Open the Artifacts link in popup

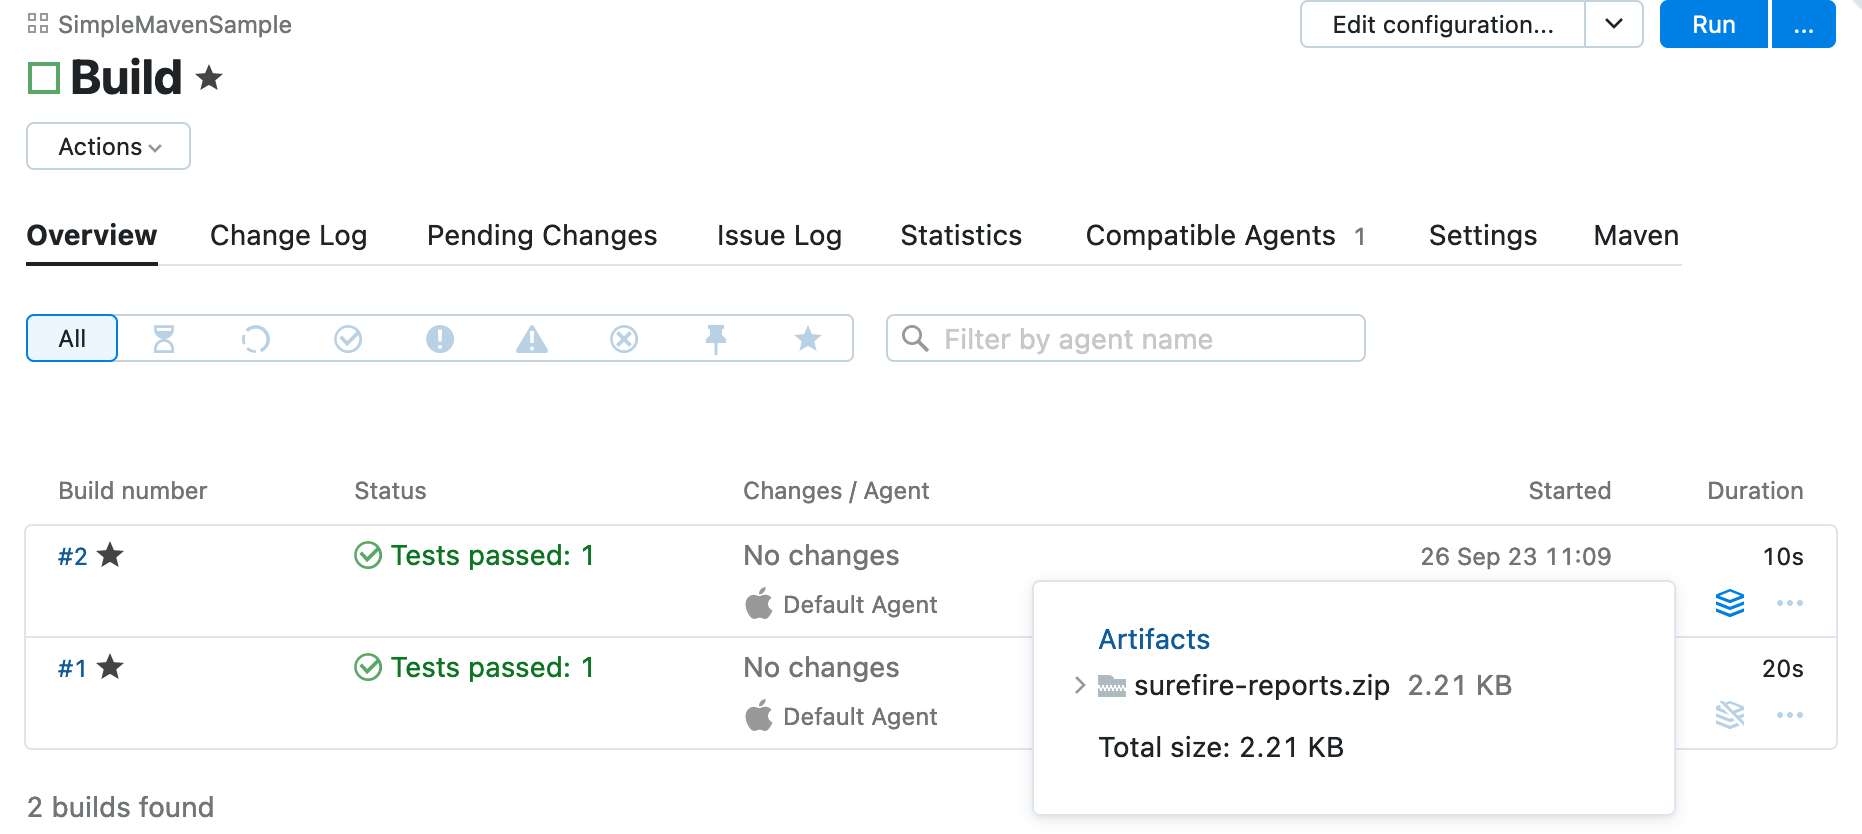tap(1154, 639)
